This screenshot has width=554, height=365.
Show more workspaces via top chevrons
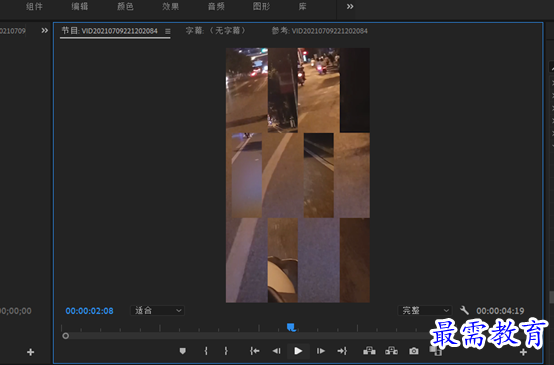(x=350, y=6)
